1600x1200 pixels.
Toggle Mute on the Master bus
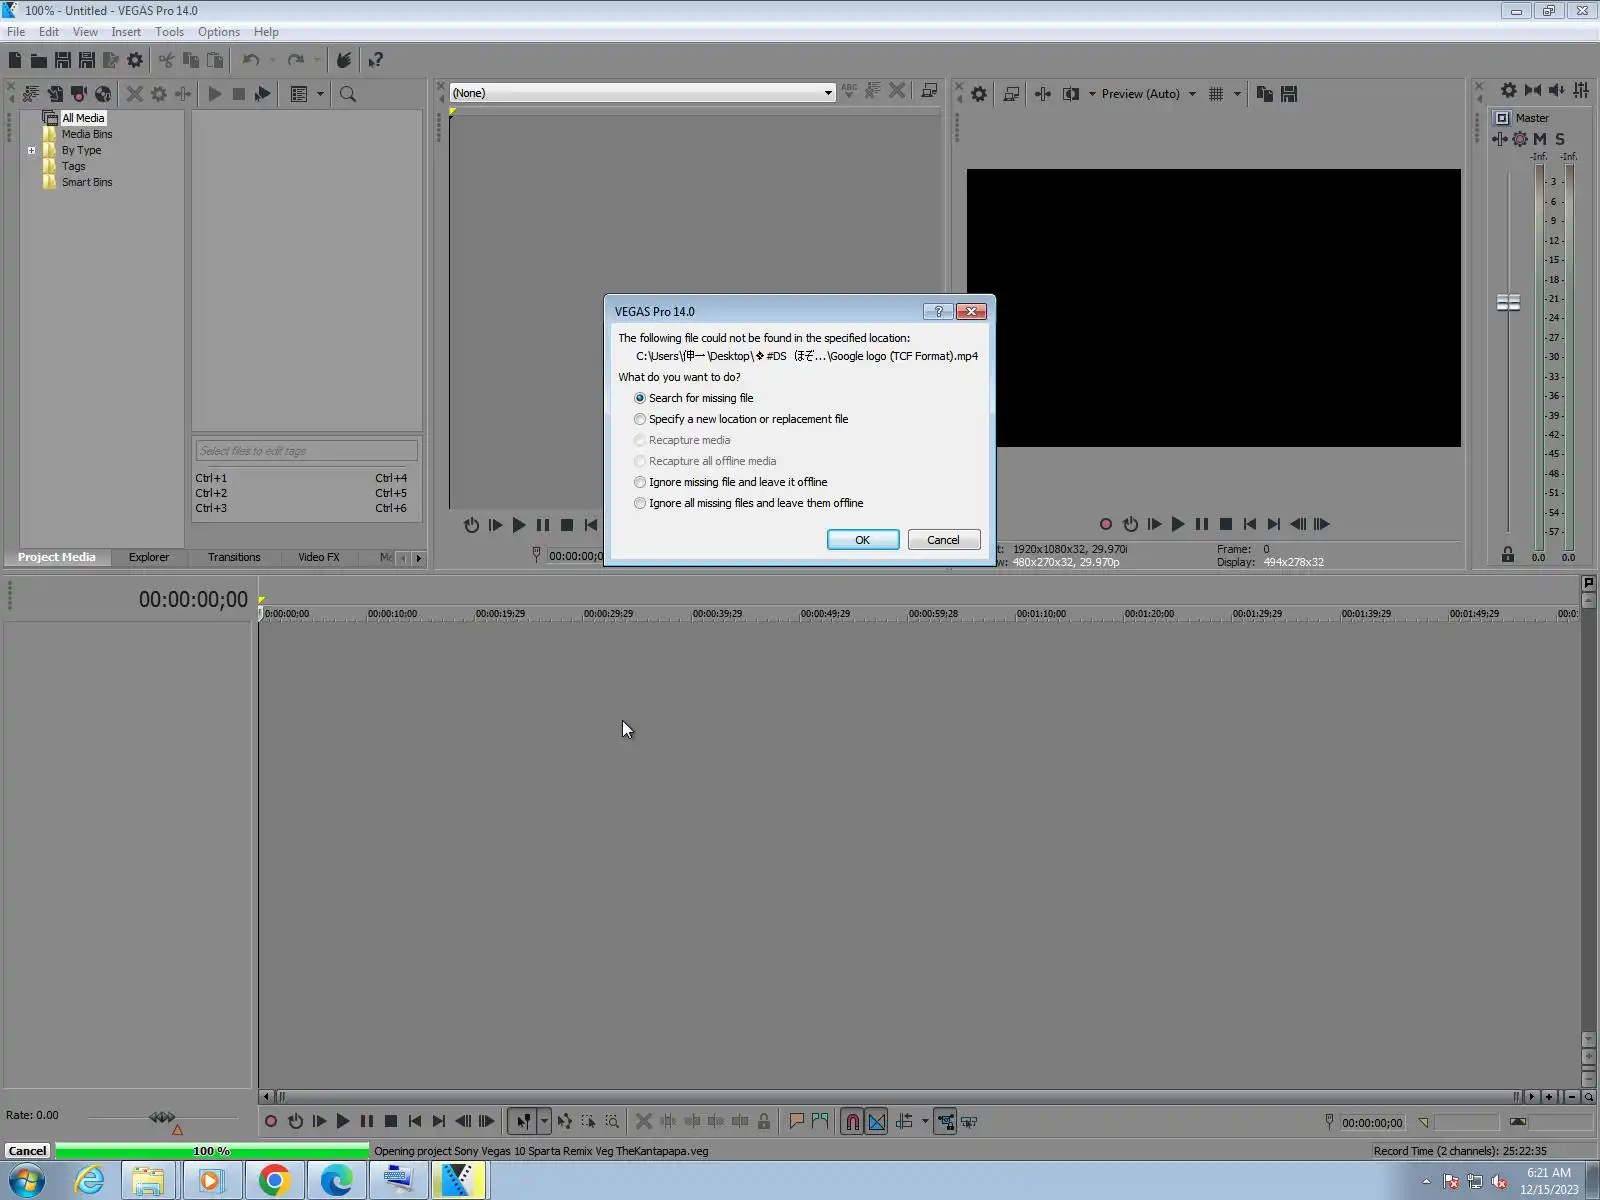click(1540, 139)
